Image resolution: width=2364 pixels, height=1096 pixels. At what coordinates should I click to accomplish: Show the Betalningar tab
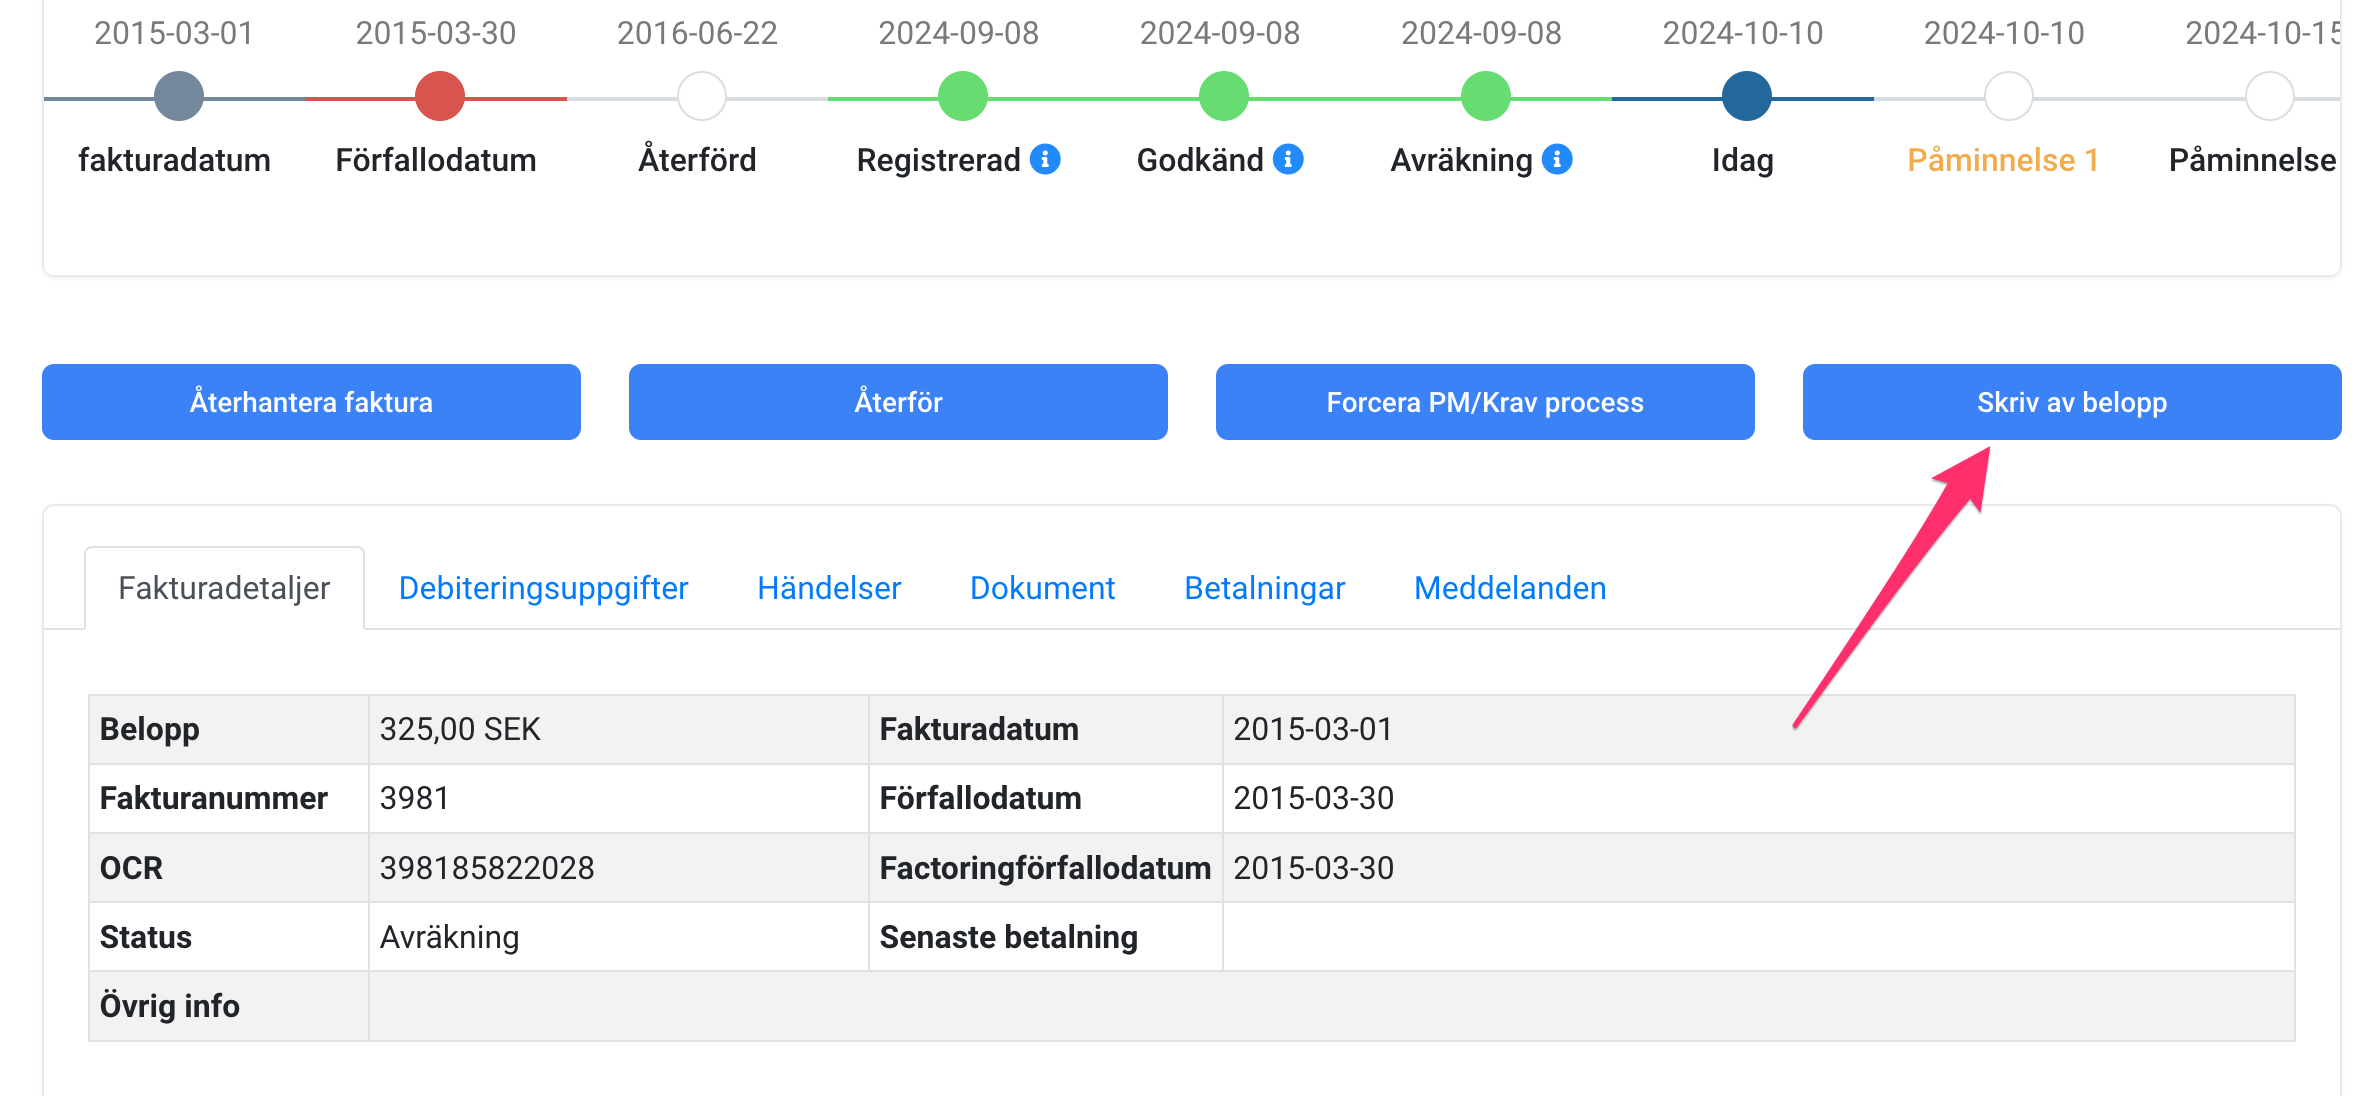coord(1264,588)
